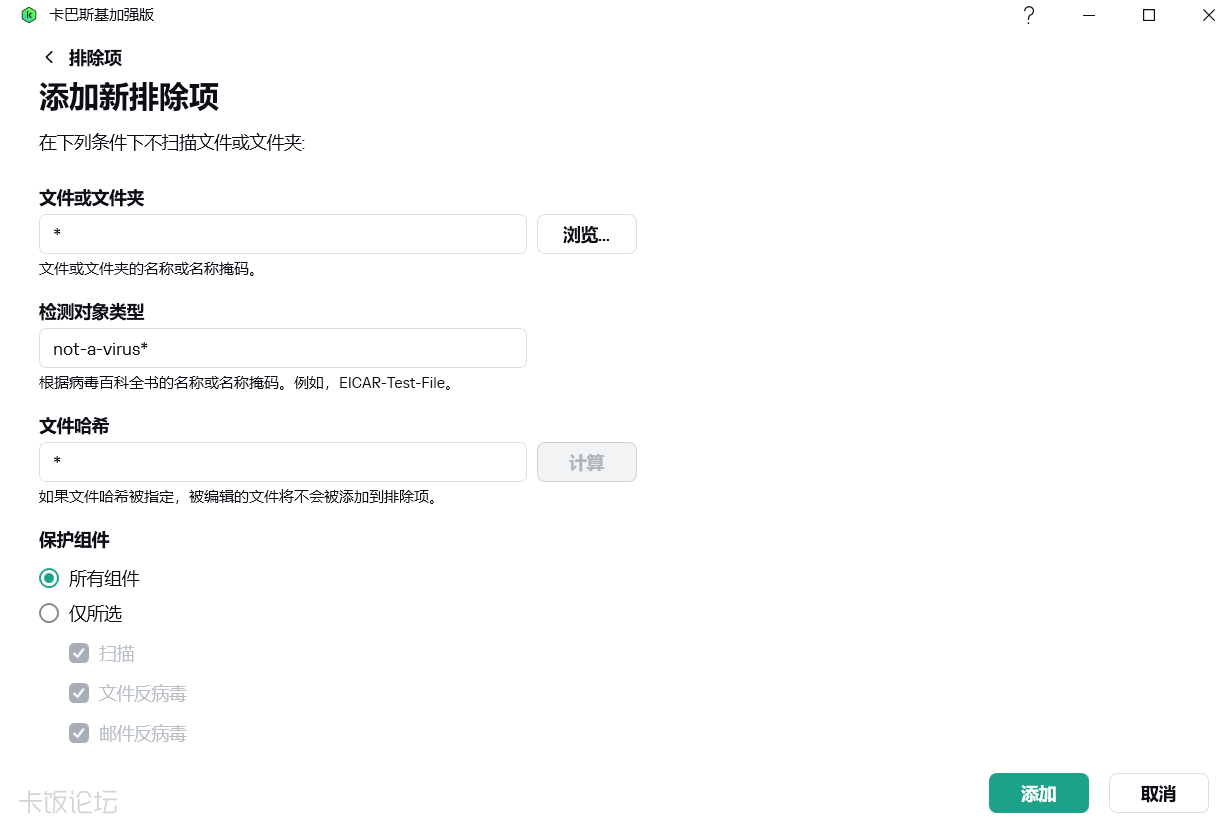Open help via the question mark icon
Viewport: 1221px width, 825px height.
pos(1029,15)
